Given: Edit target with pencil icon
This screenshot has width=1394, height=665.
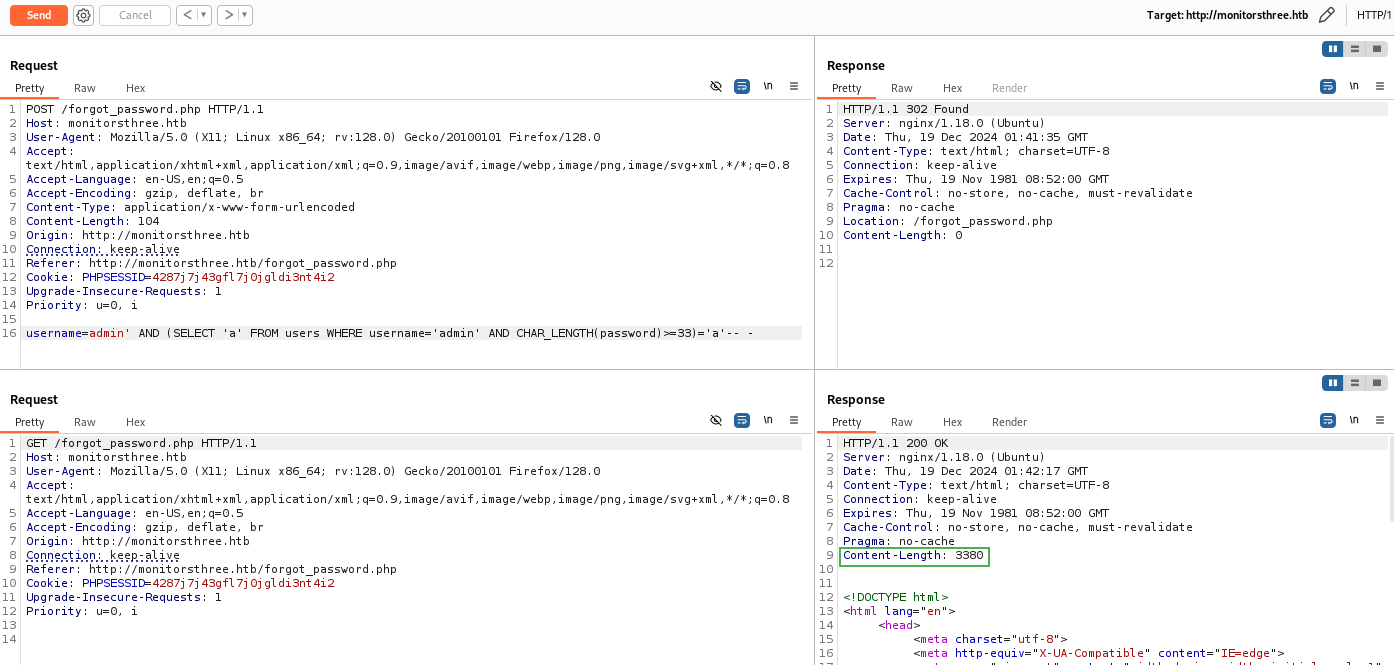Looking at the screenshot, I should 1327,15.
